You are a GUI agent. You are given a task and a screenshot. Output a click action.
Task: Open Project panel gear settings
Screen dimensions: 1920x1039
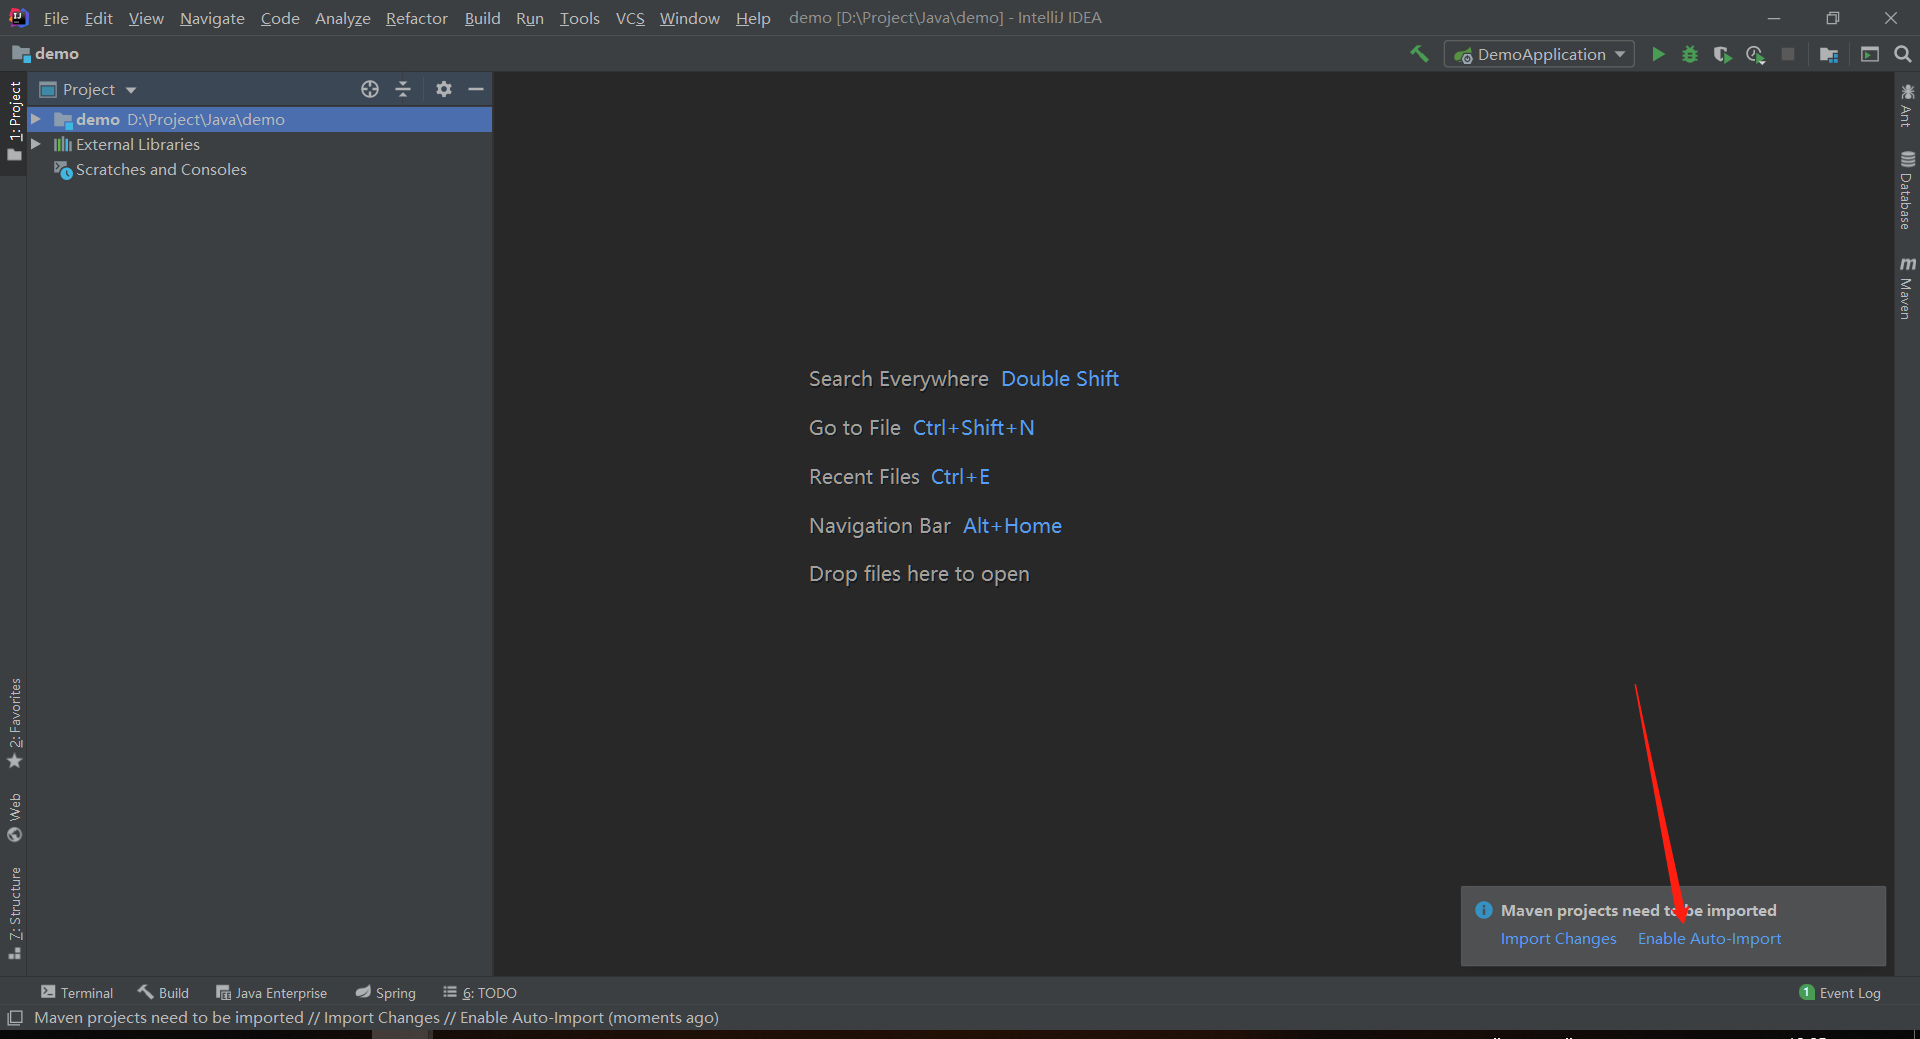pos(444,89)
